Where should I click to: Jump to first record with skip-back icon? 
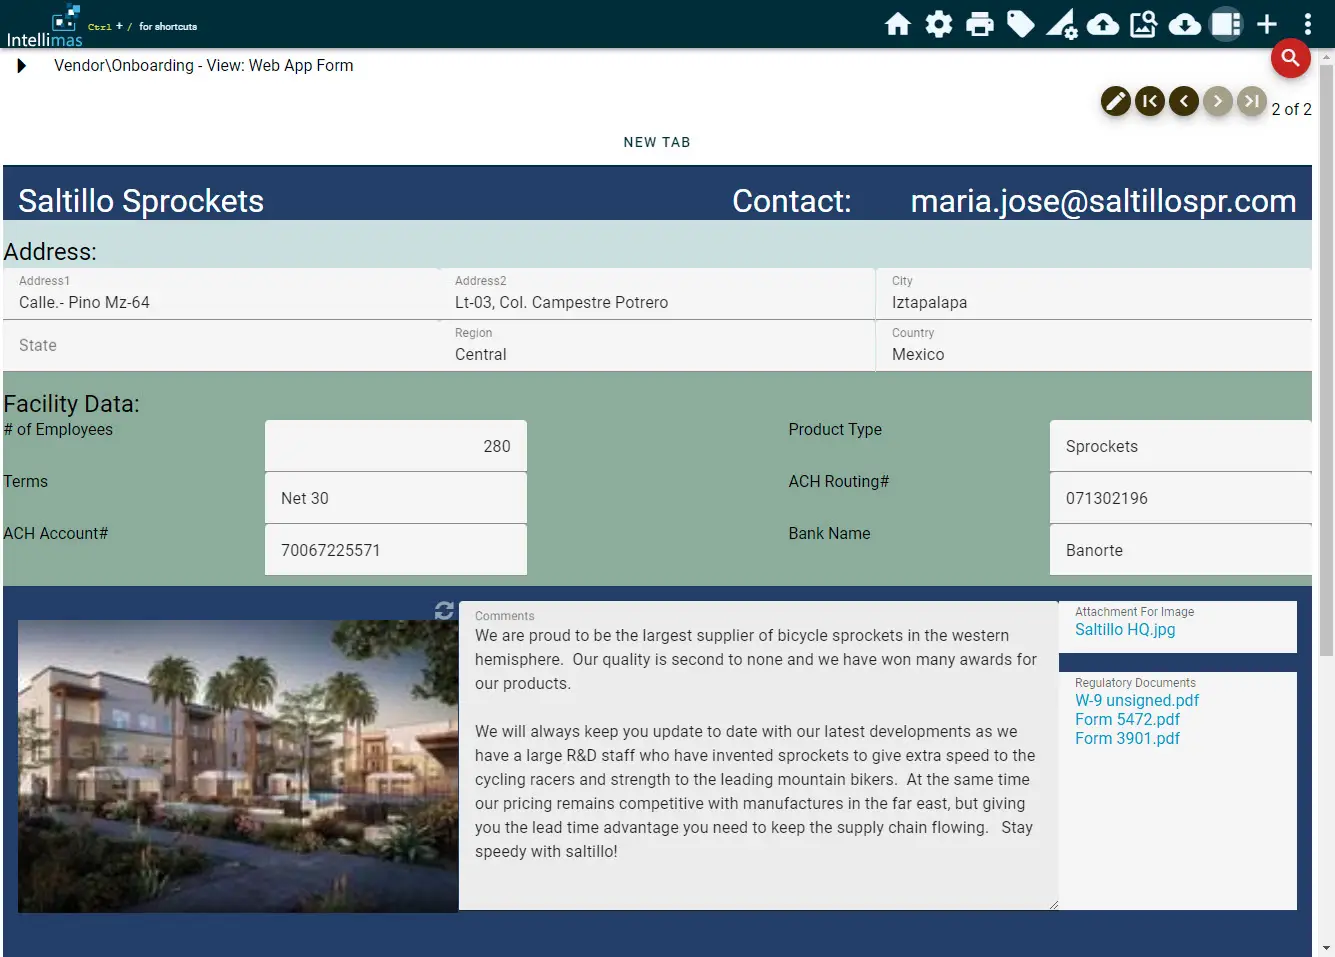click(1149, 101)
